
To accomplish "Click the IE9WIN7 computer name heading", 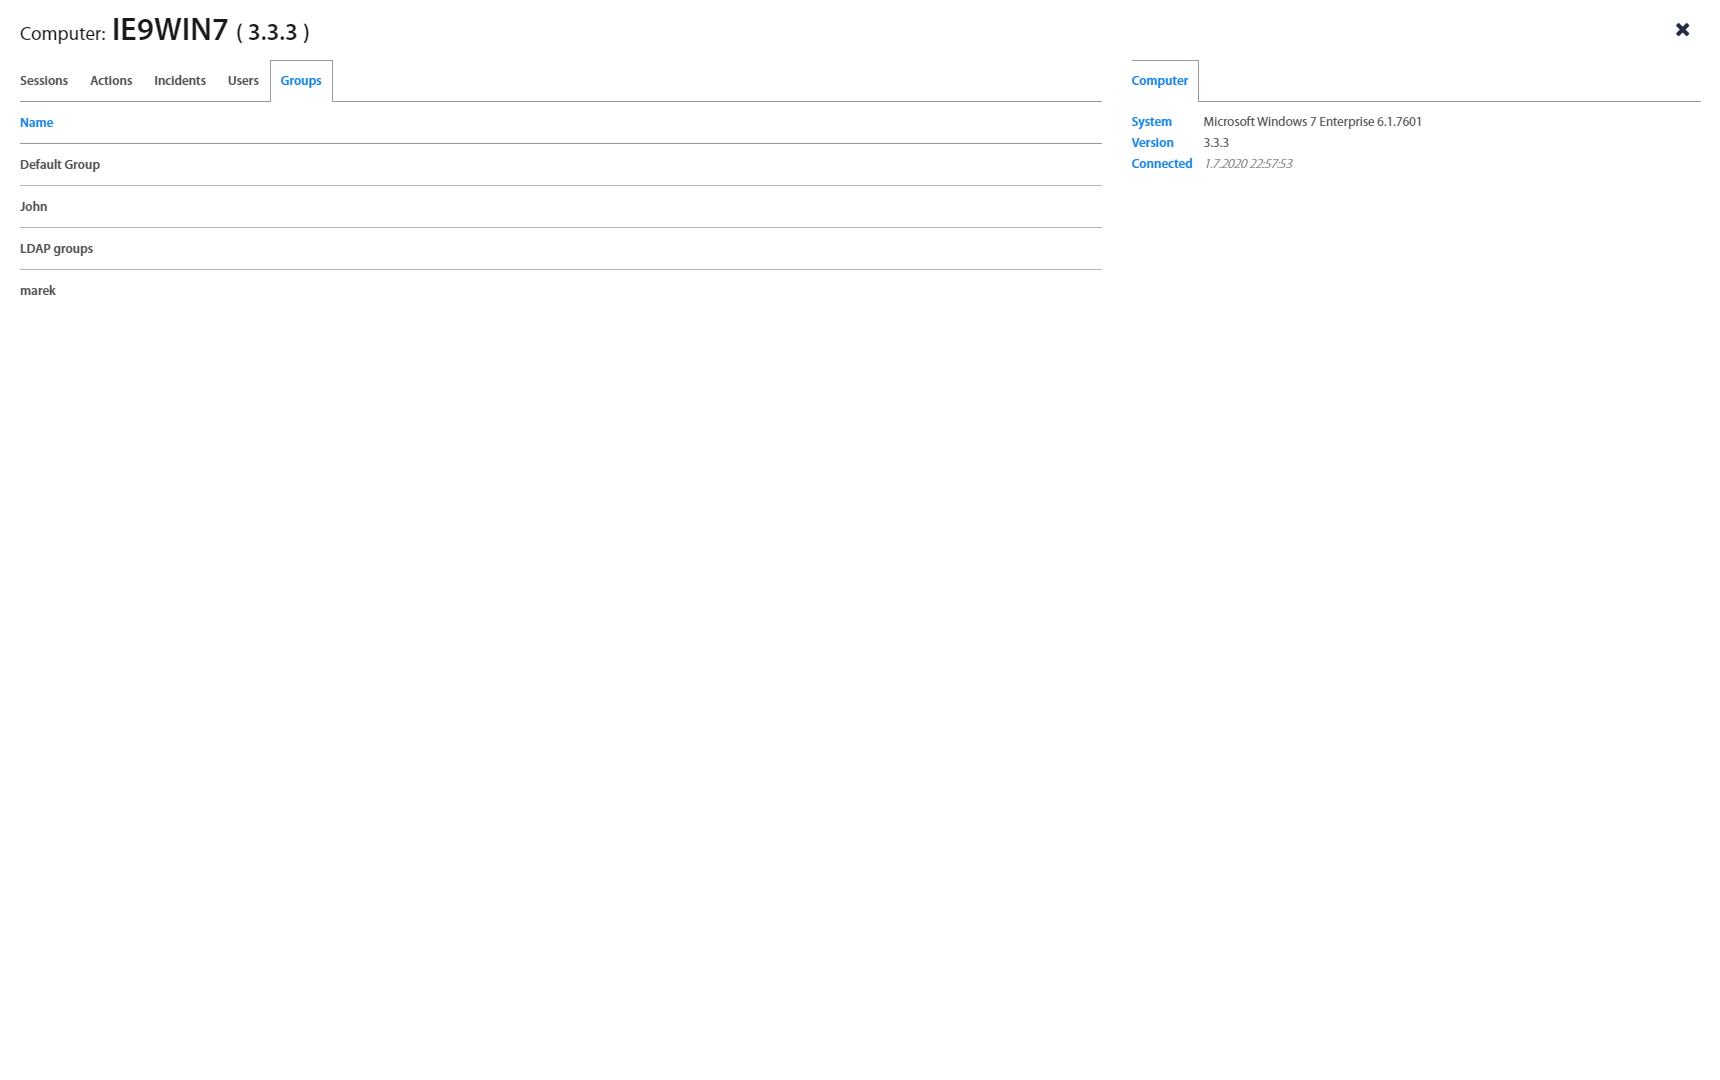I will (x=170, y=30).
